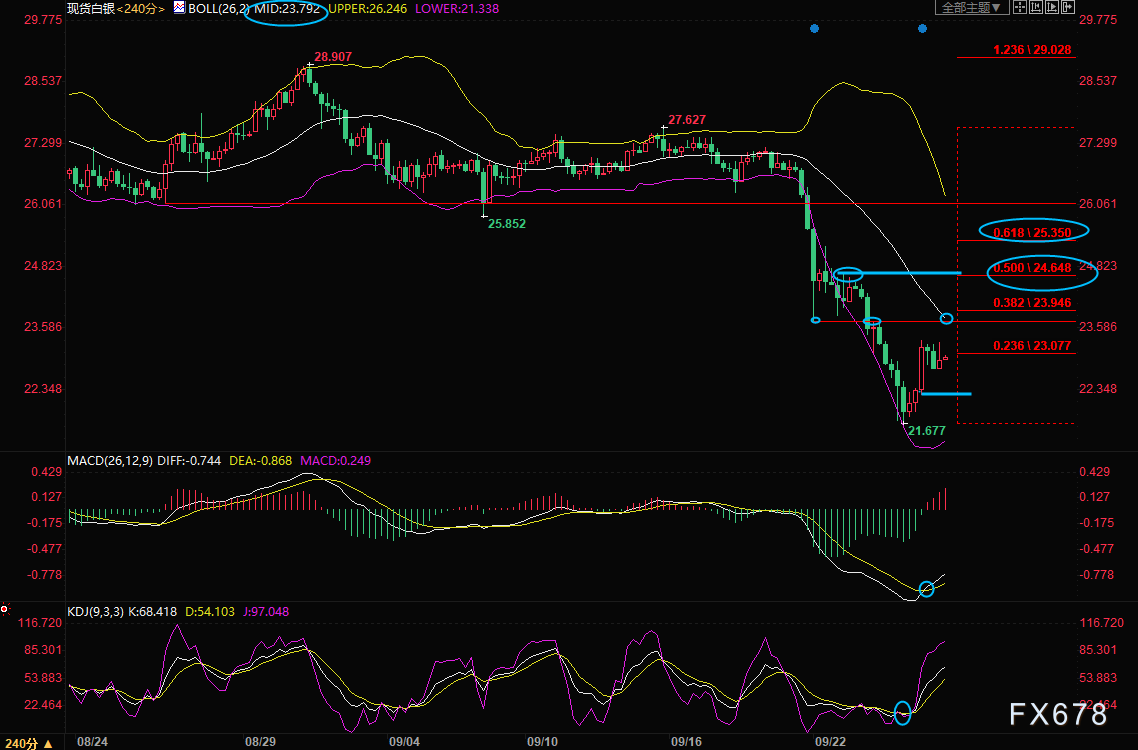
Task: Click the 1.236 \ 29.028 Fibonacci level
Action: (x=1032, y=49)
